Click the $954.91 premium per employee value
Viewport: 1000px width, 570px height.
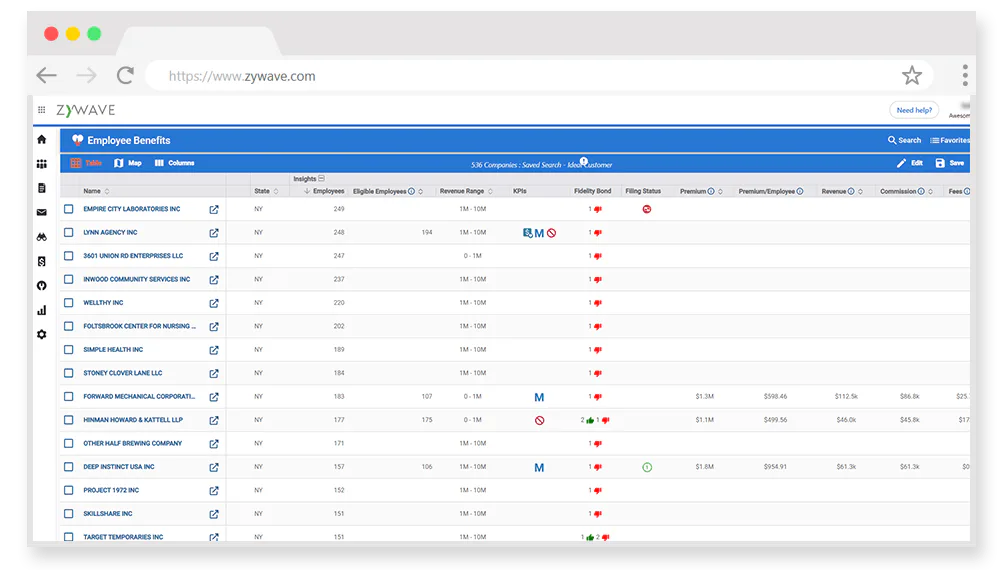click(776, 467)
